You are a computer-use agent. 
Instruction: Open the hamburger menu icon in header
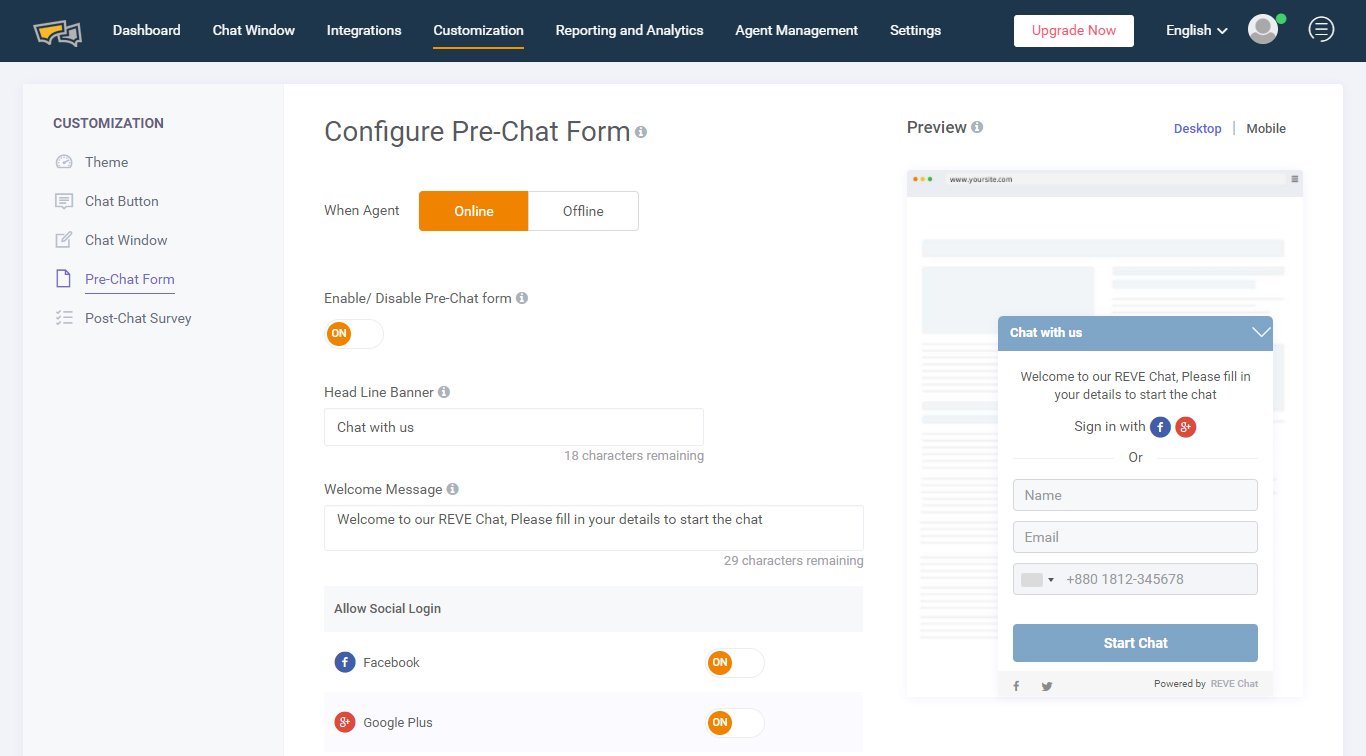(1321, 30)
